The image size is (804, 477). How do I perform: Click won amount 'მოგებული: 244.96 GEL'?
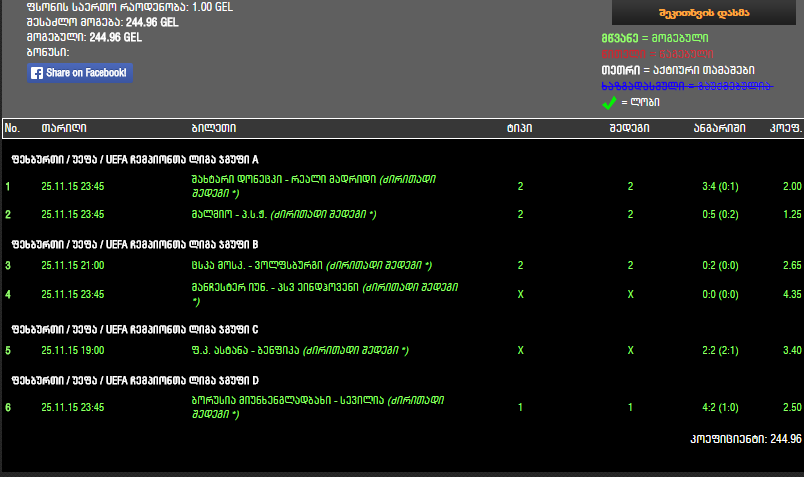pyautogui.click(x=84, y=37)
